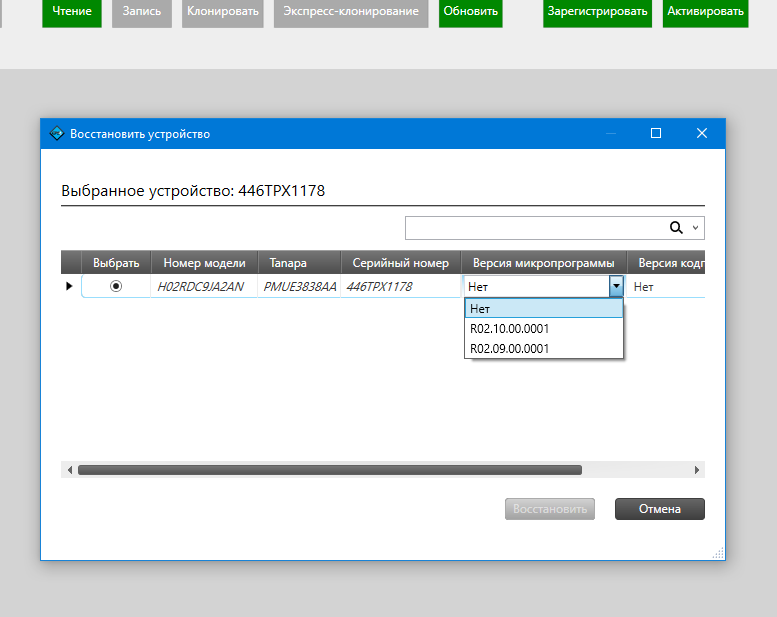Image resolution: width=777 pixels, height=617 pixels.
Task: Select the device radio button
Action: point(116,286)
